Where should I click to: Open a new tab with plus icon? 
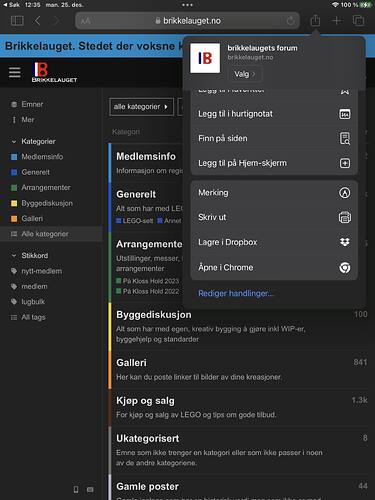(336, 21)
